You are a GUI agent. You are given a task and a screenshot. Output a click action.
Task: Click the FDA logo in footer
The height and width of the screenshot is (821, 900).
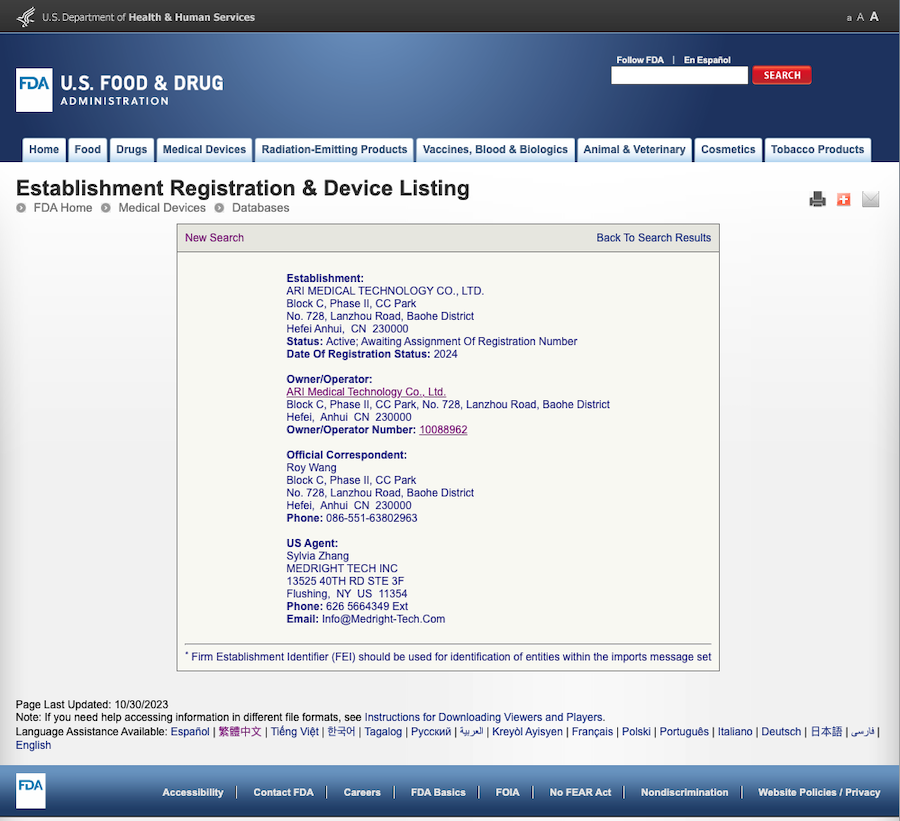pyautogui.click(x=30, y=791)
